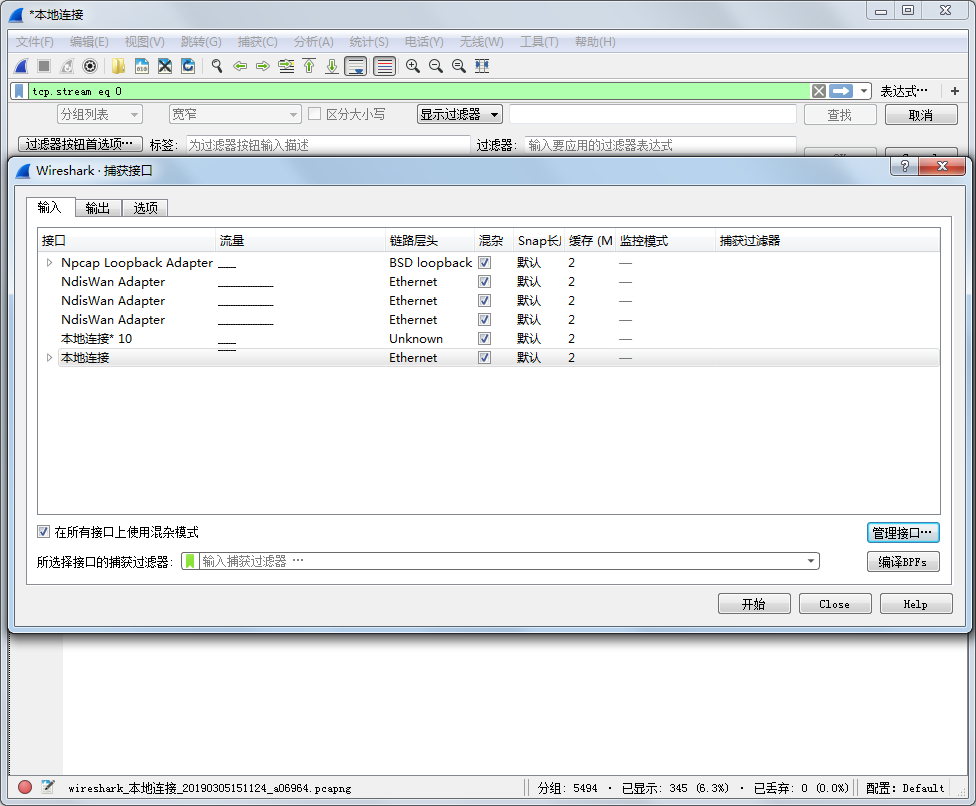976x806 pixels.
Task: Open a capture file with folder icon
Action: pyautogui.click(x=118, y=66)
